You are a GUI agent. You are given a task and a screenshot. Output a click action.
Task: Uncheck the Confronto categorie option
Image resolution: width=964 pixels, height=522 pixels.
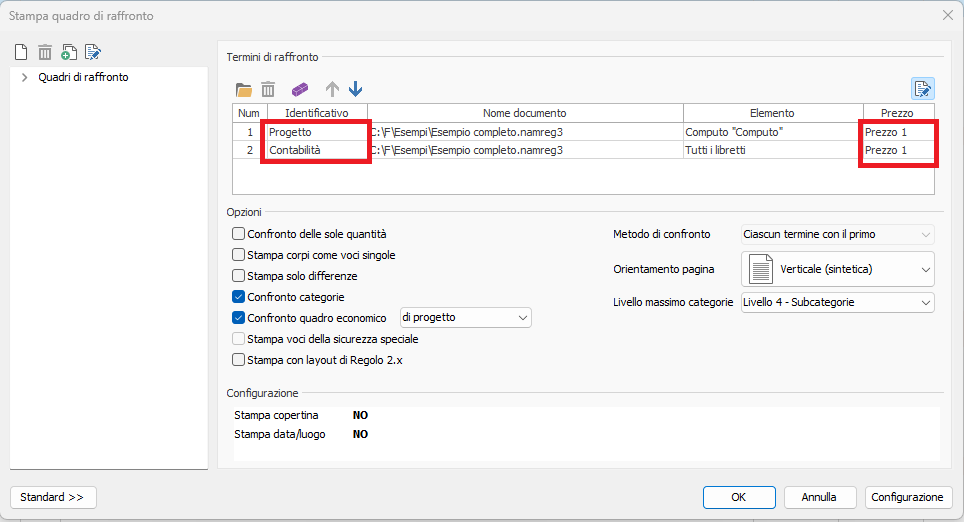coord(238,297)
